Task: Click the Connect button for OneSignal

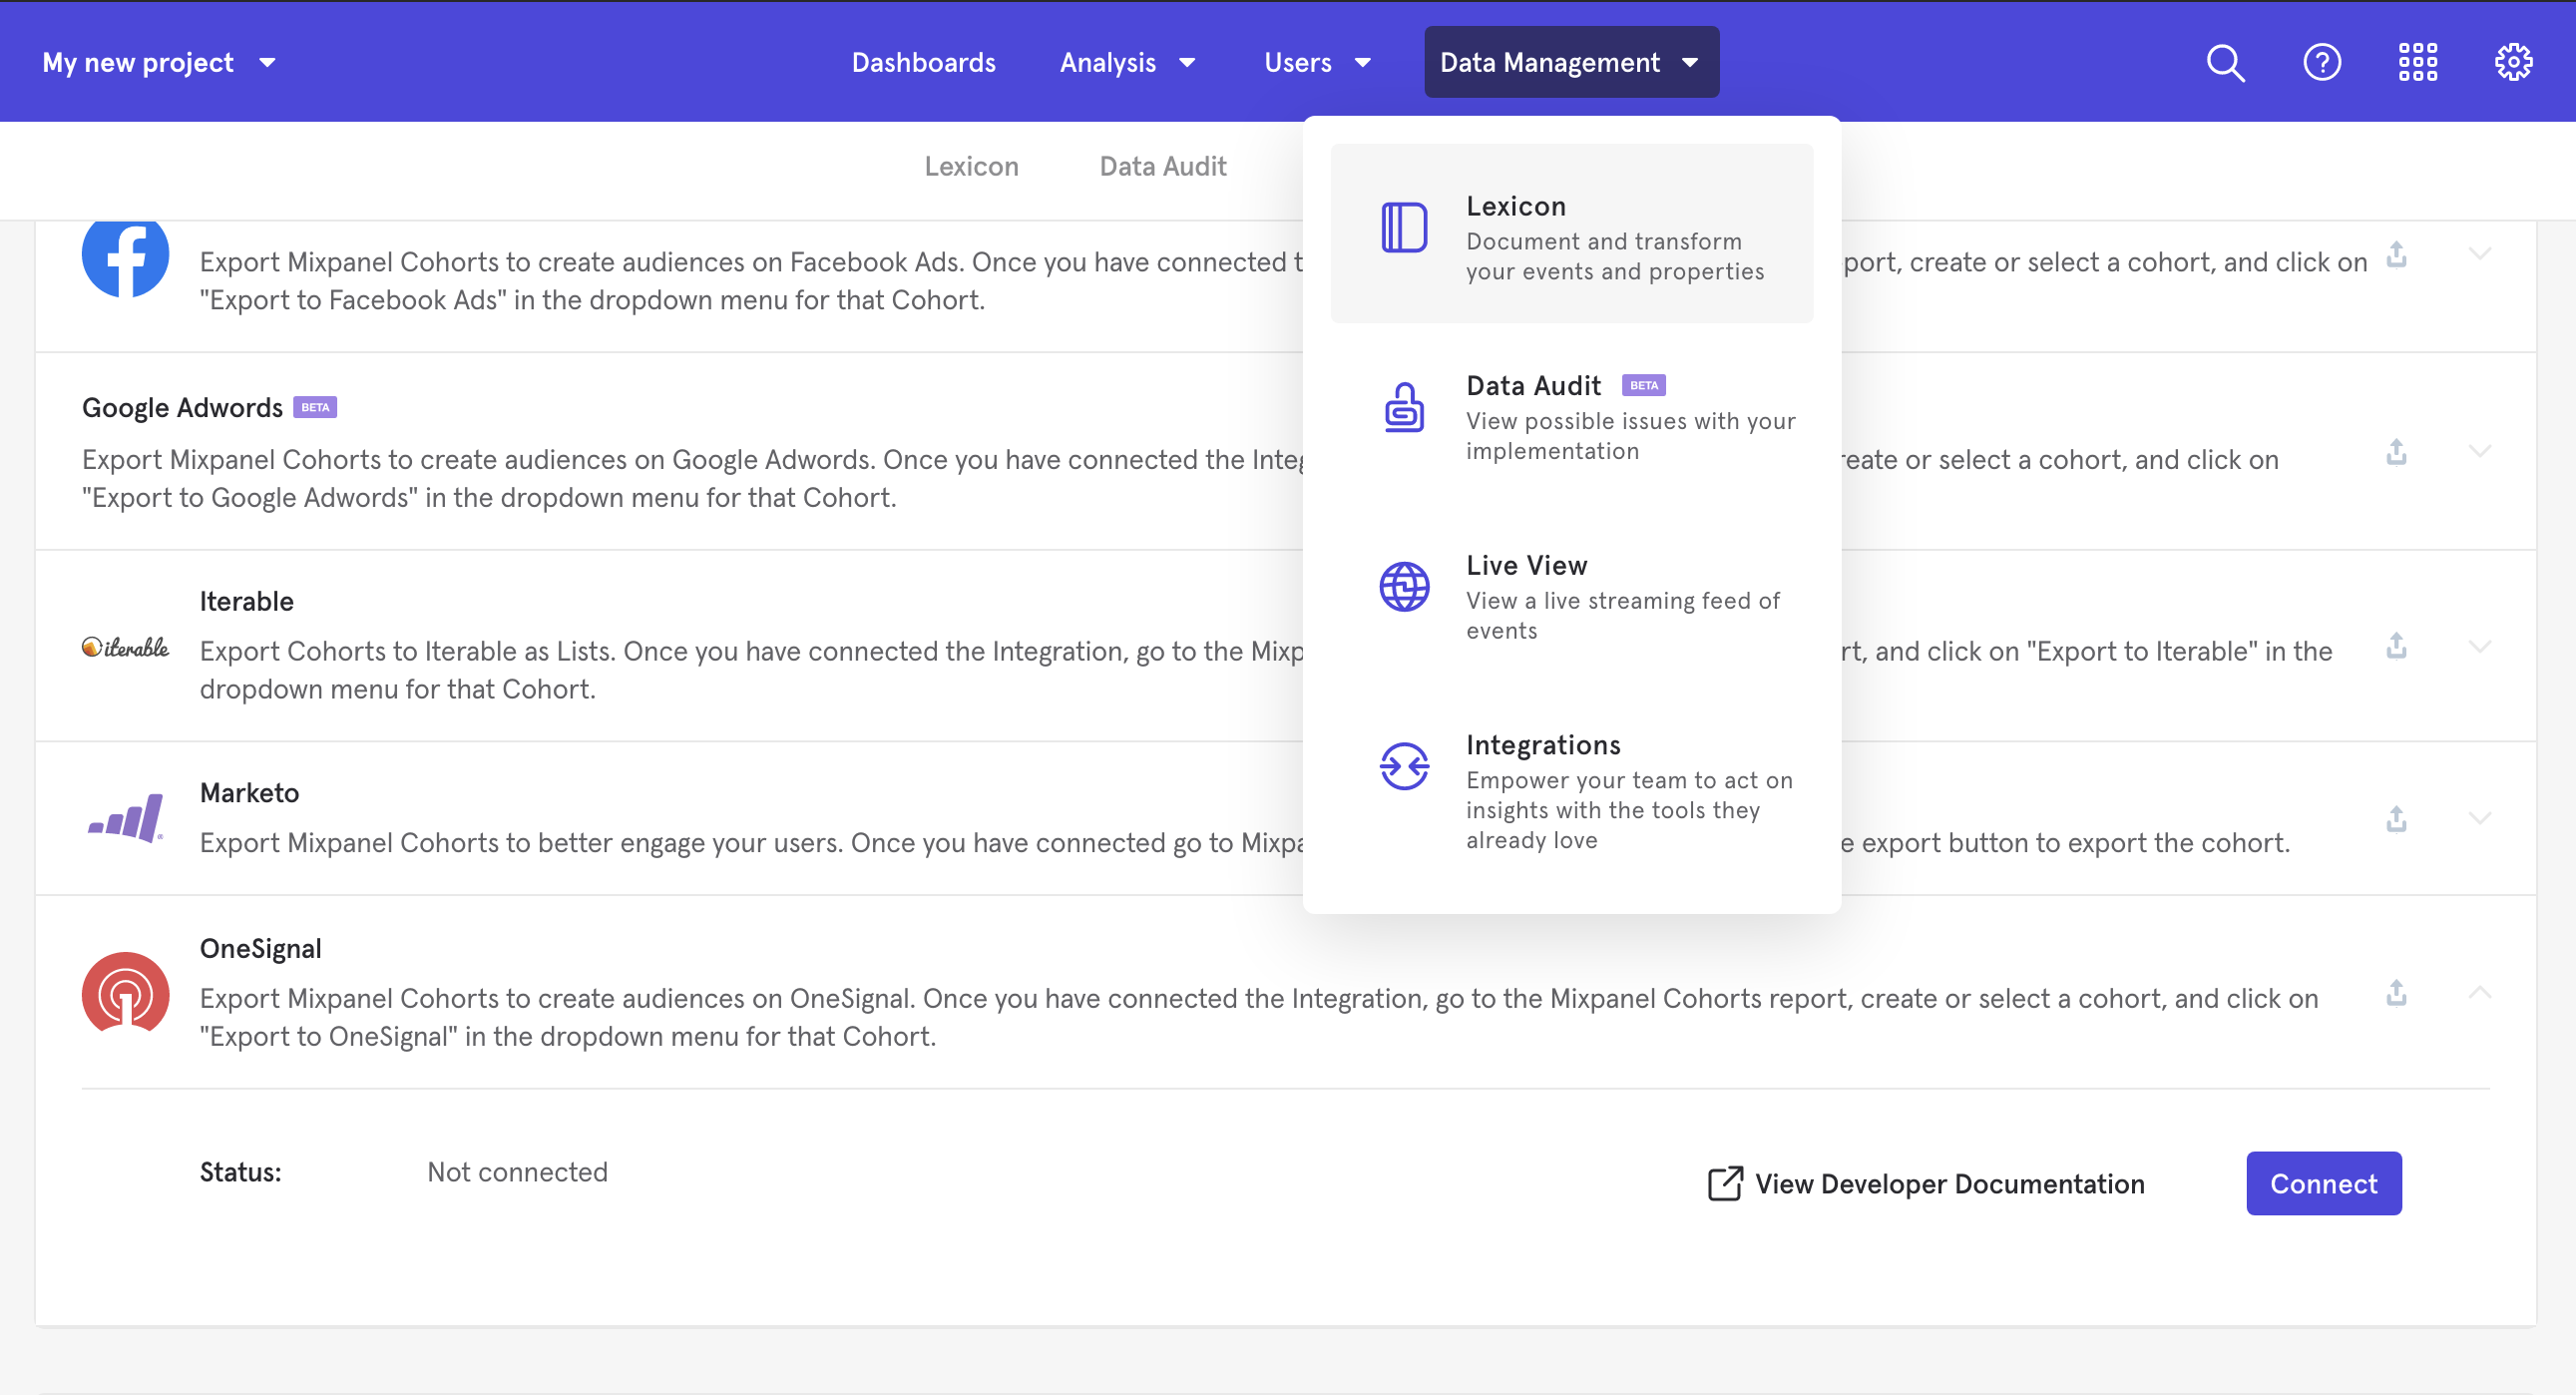Action: click(x=2323, y=1183)
